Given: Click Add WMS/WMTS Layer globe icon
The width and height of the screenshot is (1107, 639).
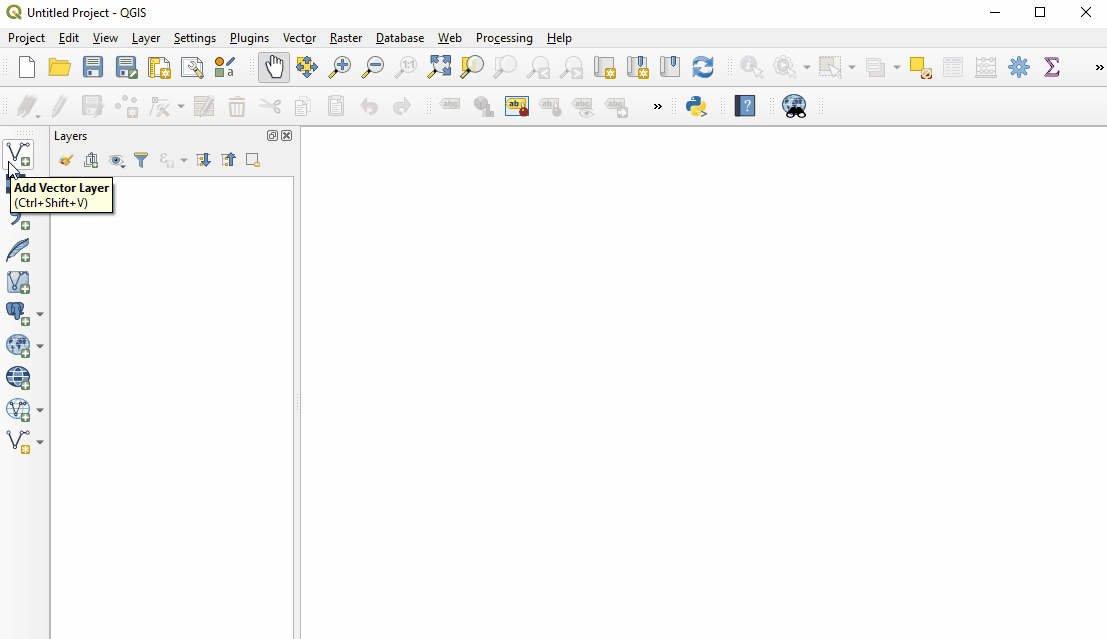Looking at the screenshot, I should coord(17,345).
